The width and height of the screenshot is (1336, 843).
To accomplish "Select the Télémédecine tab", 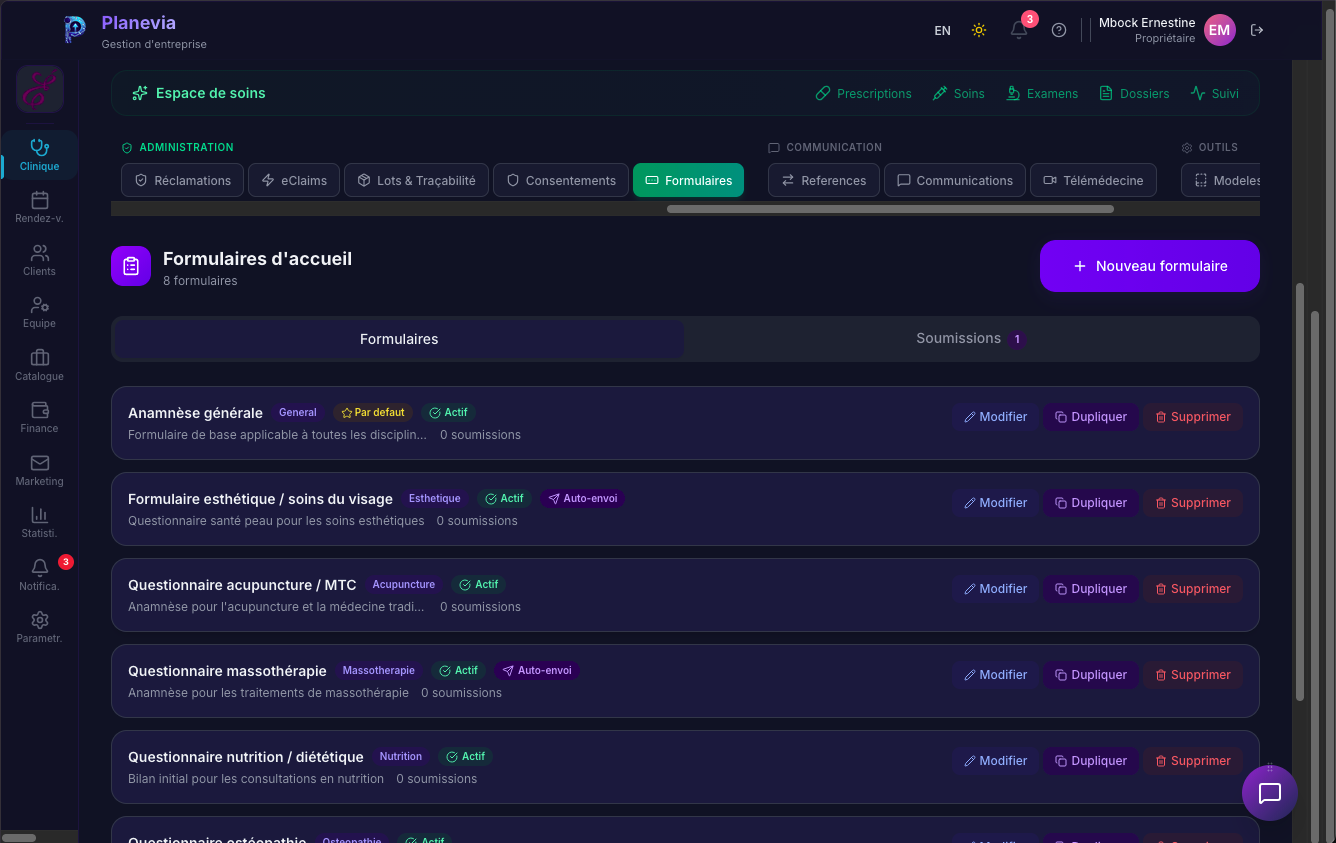I will (x=1093, y=180).
